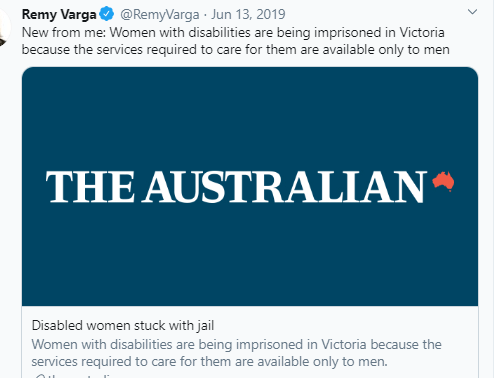499x378 pixels.
Task: Open the Remy Varga profile name
Action: click(x=59, y=14)
